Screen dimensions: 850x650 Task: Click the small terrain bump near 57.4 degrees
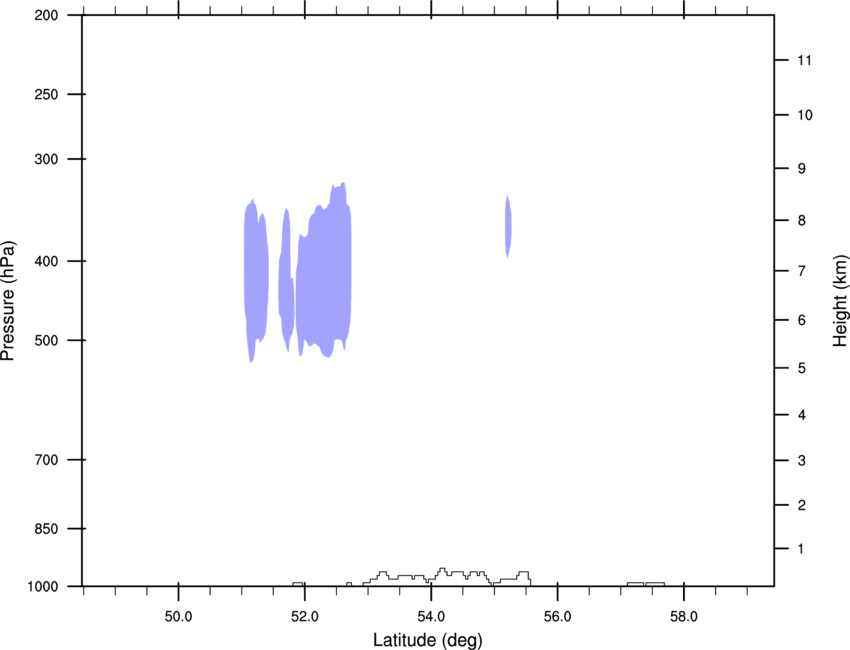click(x=646, y=584)
